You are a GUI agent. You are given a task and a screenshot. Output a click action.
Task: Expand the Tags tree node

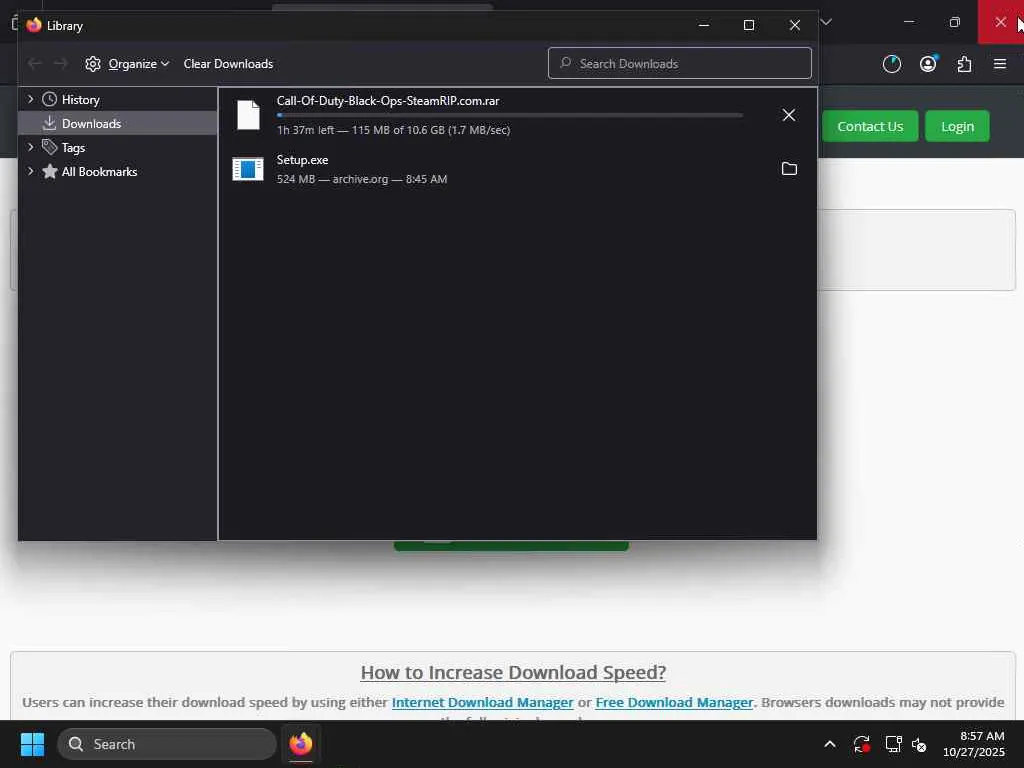click(x=30, y=147)
